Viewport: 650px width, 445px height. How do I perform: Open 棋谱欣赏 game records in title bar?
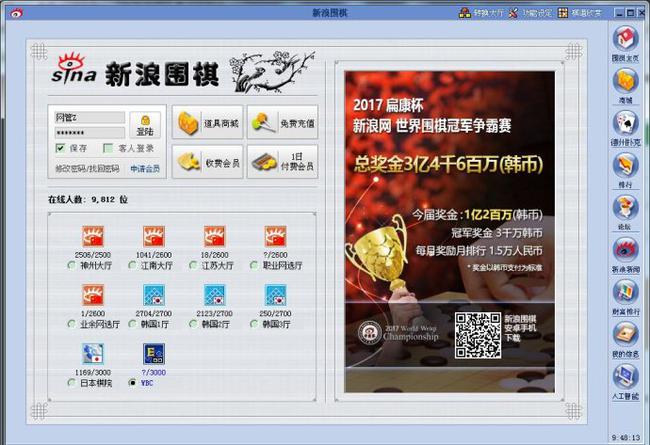coord(579,13)
